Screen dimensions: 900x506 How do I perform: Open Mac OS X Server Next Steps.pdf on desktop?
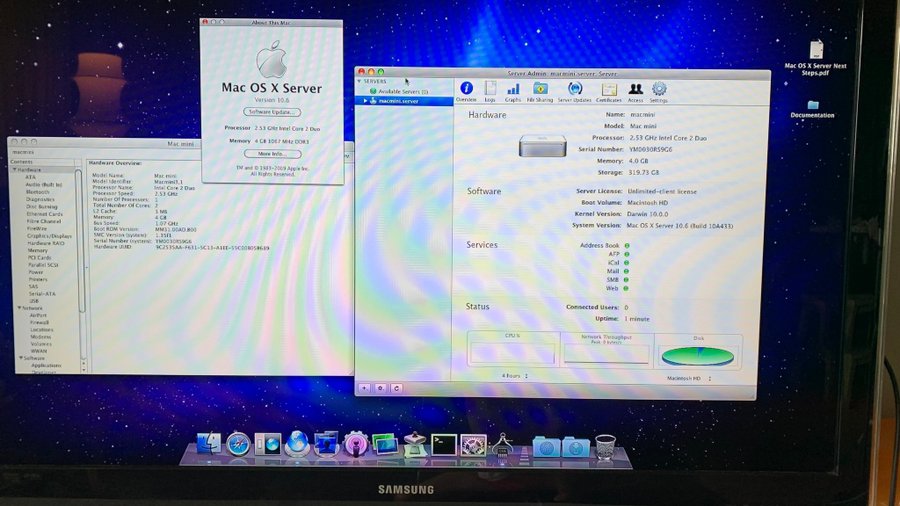pyautogui.click(x=816, y=59)
